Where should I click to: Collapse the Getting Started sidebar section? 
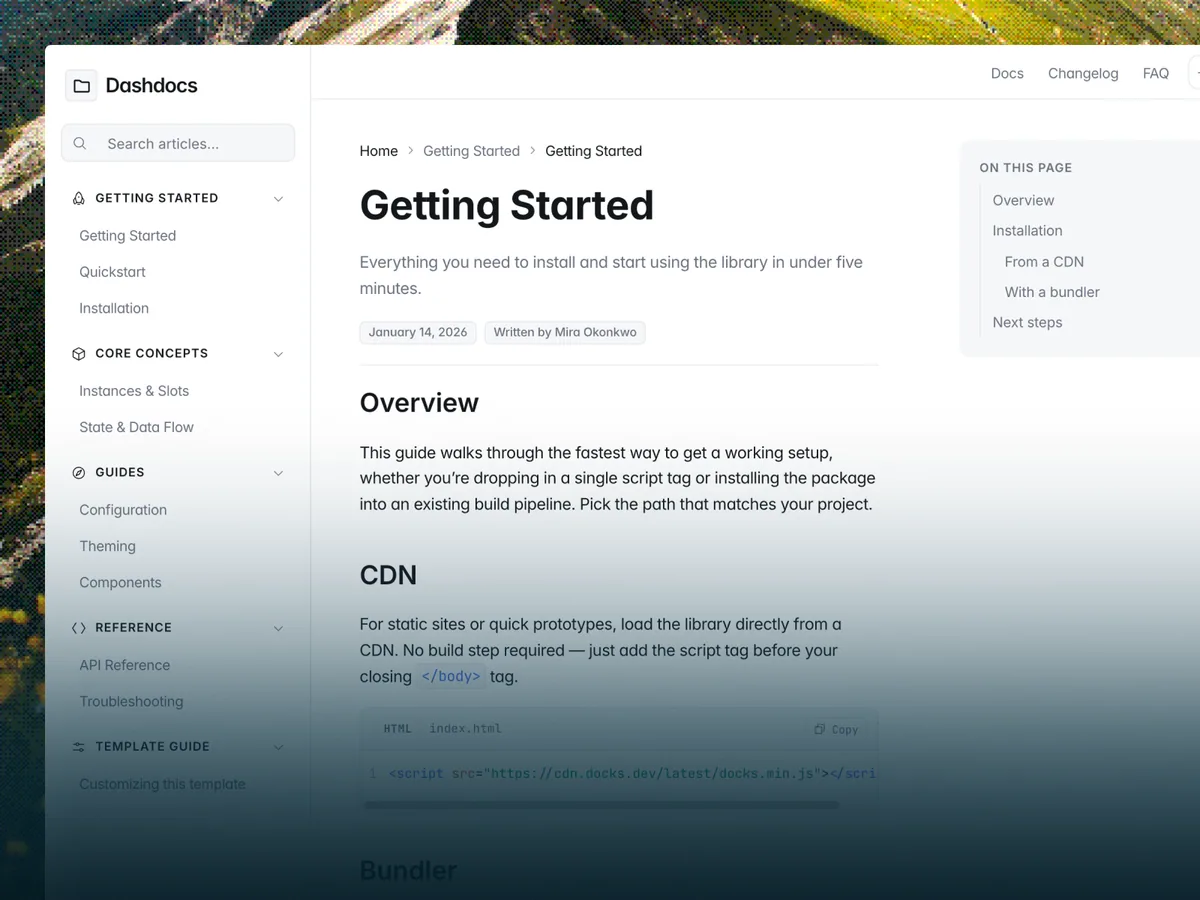(278, 199)
